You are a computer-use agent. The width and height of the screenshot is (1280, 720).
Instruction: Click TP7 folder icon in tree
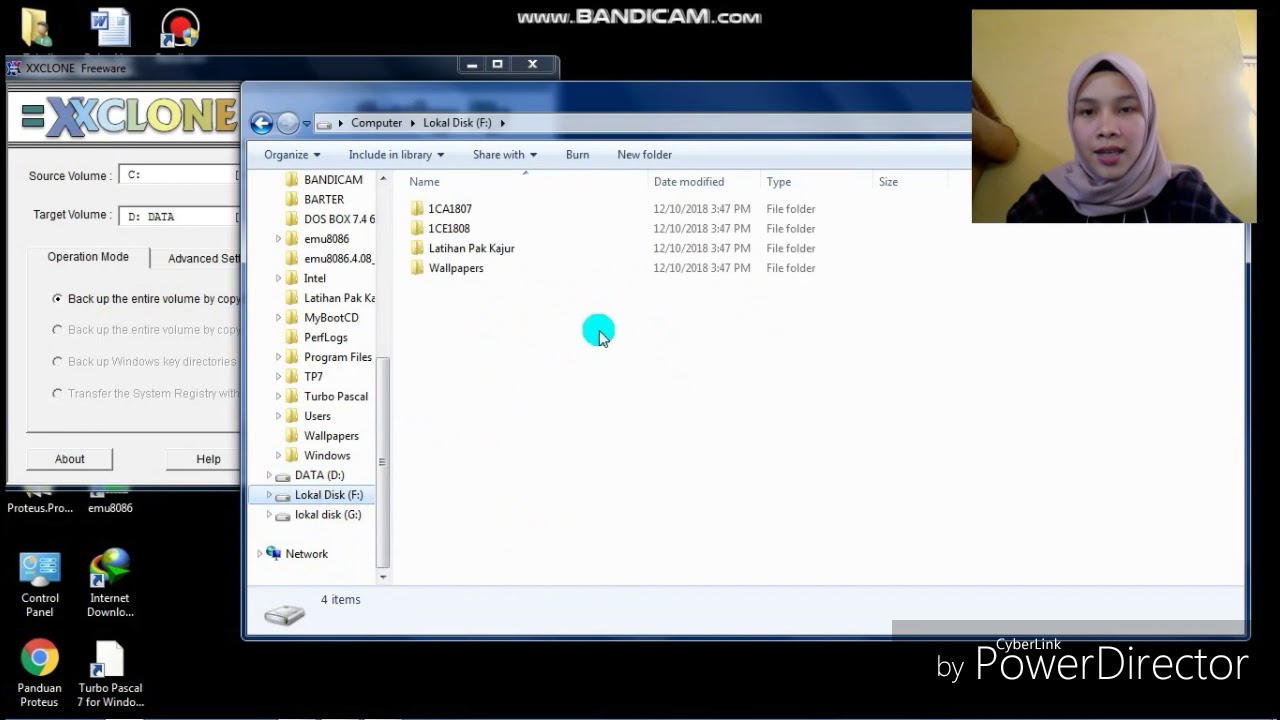(292, 377)
